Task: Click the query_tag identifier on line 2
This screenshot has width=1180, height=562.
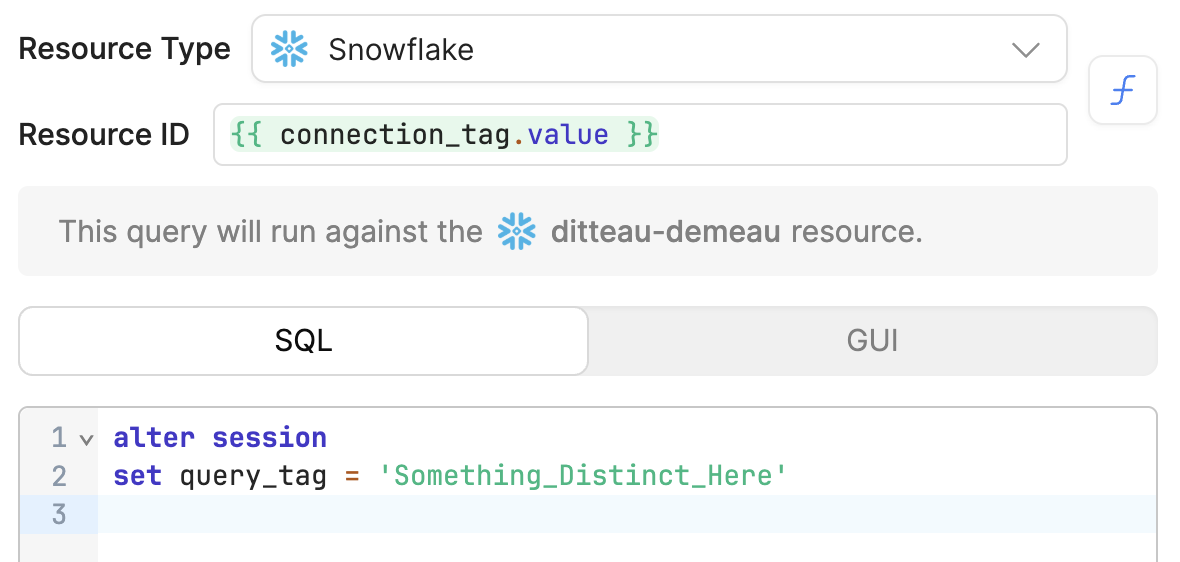Action: pos(253,477)
